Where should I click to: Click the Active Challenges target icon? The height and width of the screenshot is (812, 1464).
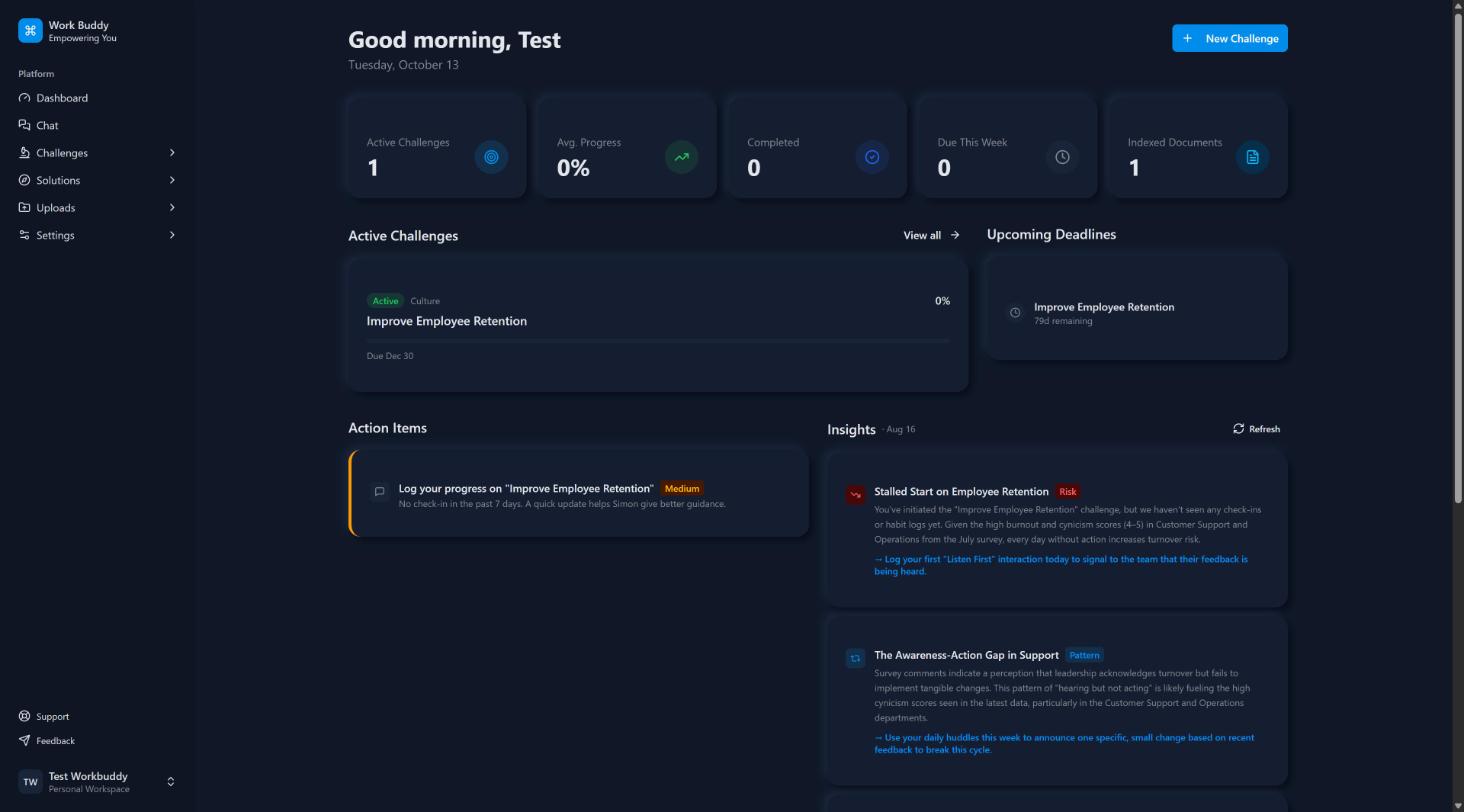point(491,157)
